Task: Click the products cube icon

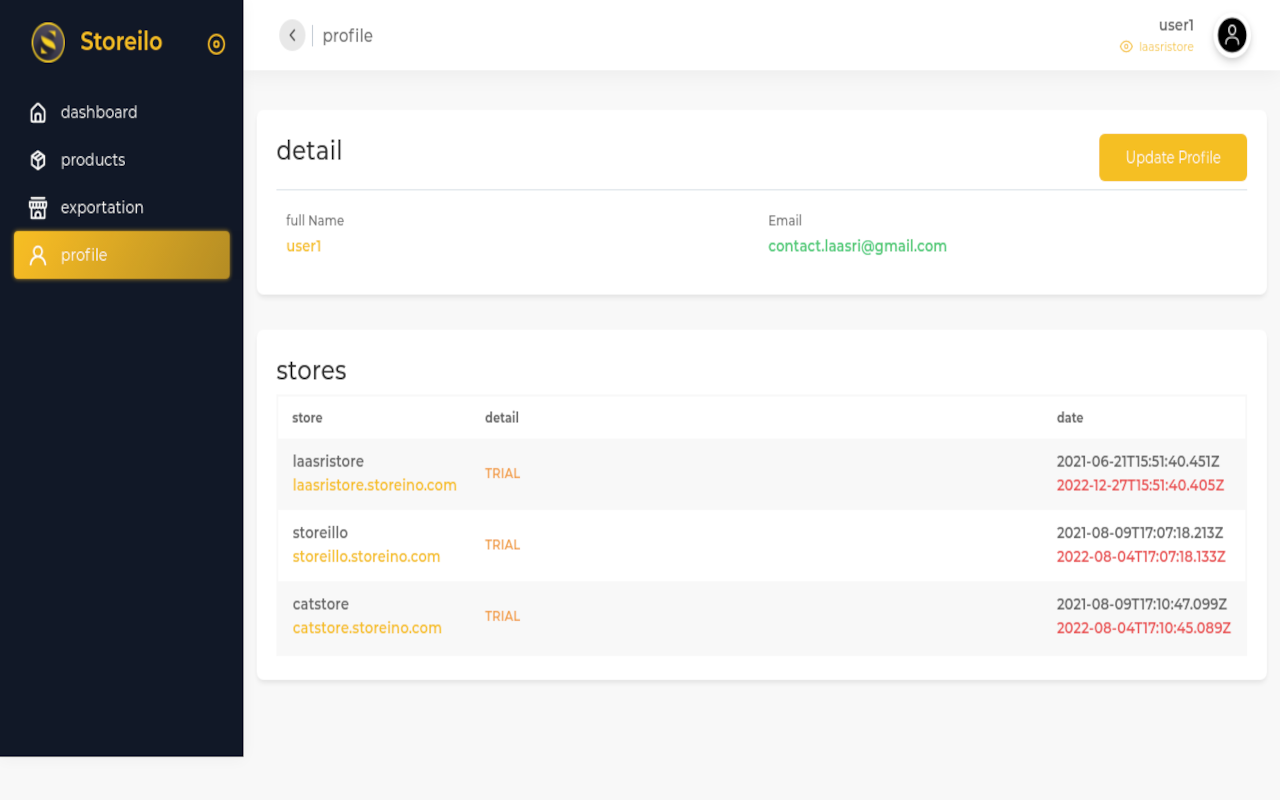Action: pyautogui.click(x=37, y=159)
